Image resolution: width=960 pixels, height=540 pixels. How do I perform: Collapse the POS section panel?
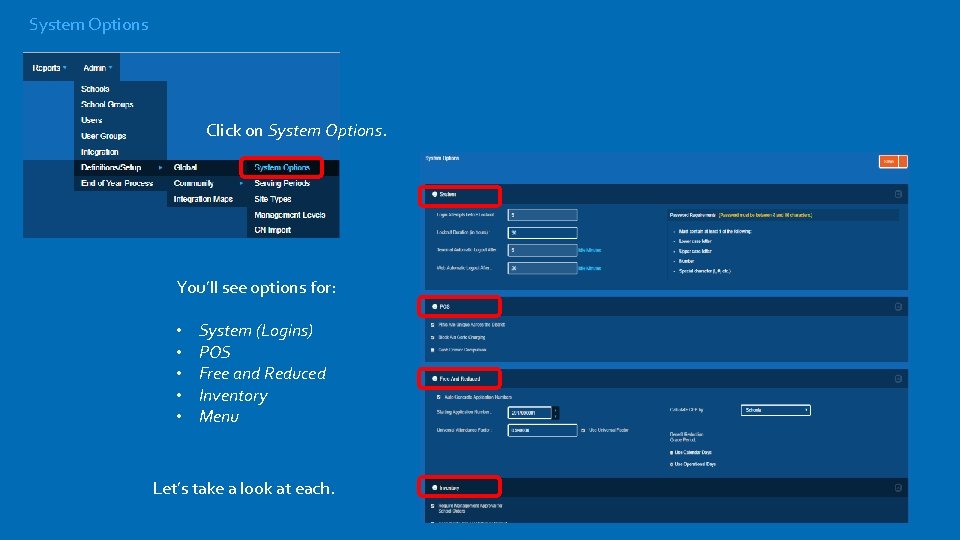tap(898, 307)
